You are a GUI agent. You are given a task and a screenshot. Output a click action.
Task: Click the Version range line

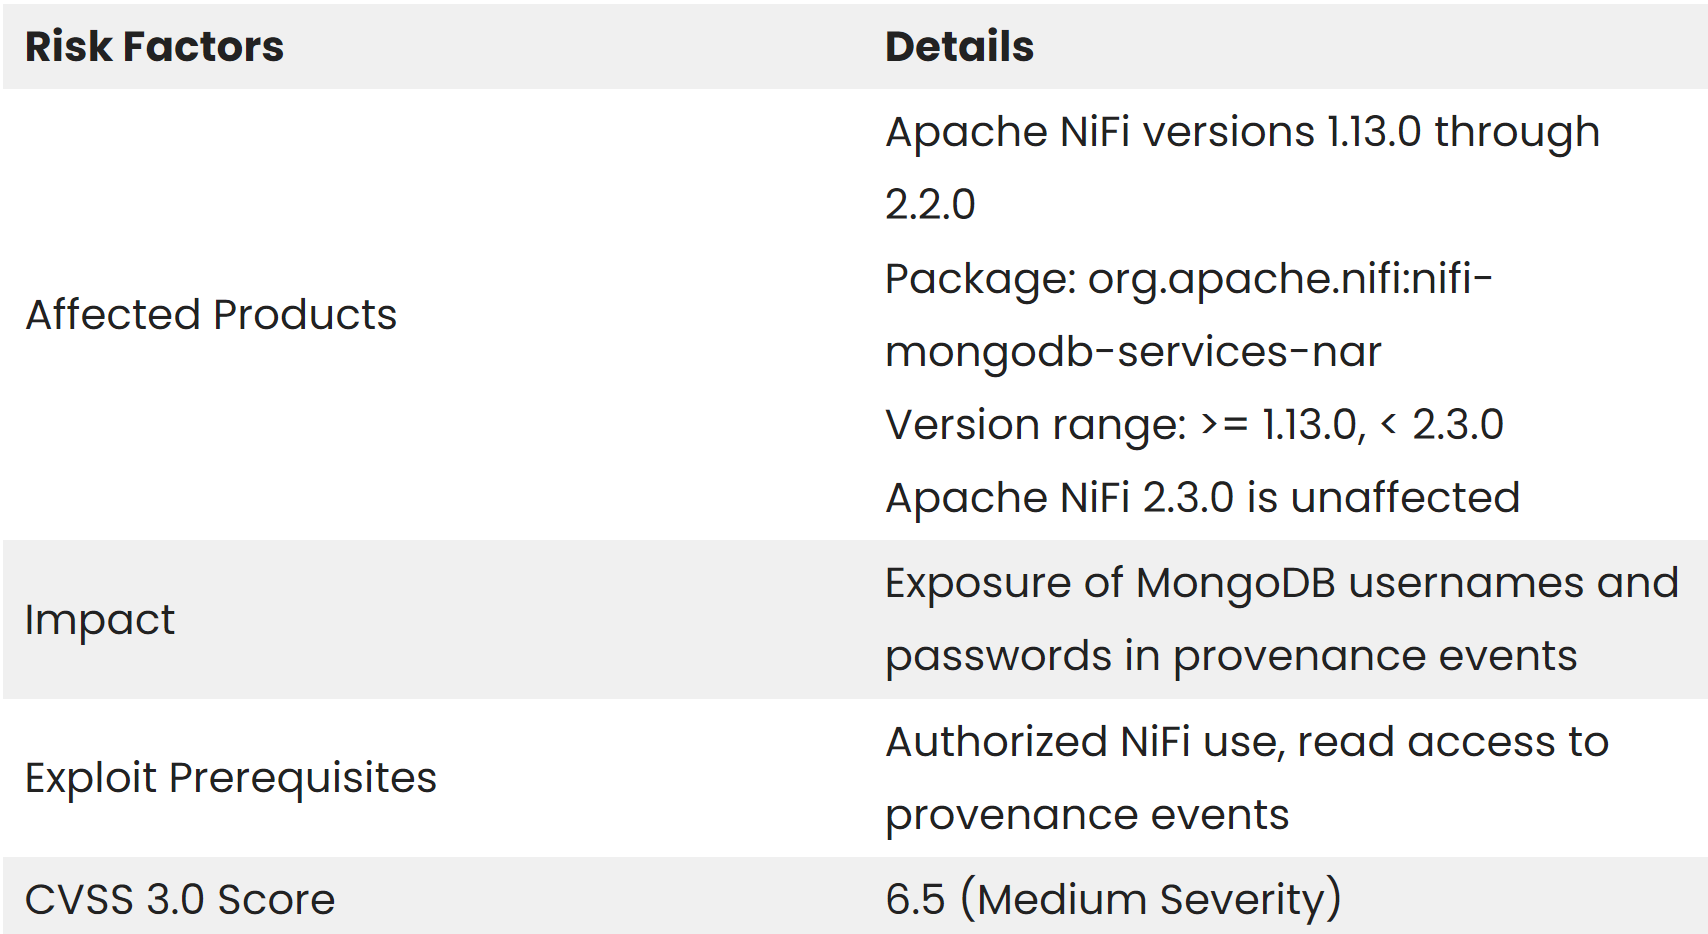pos(1194,425)
